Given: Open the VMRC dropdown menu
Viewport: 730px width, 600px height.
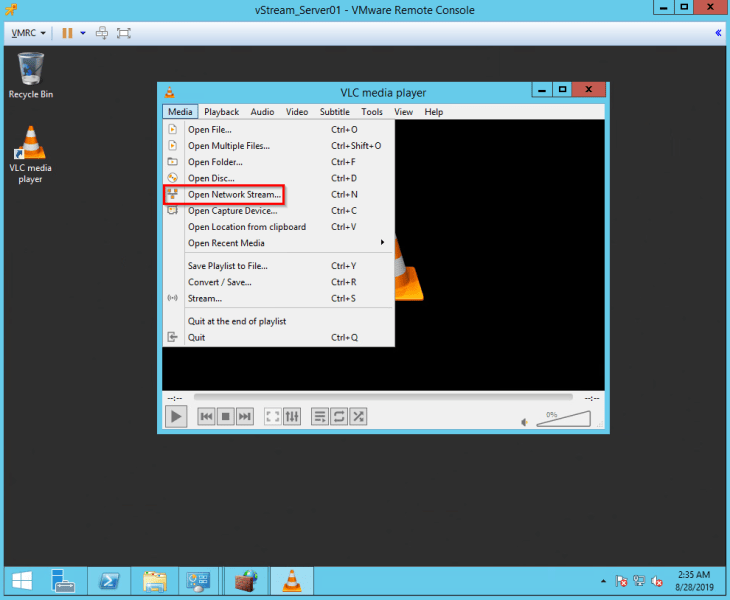Looking at the screenshot, I should click(29, 33).
